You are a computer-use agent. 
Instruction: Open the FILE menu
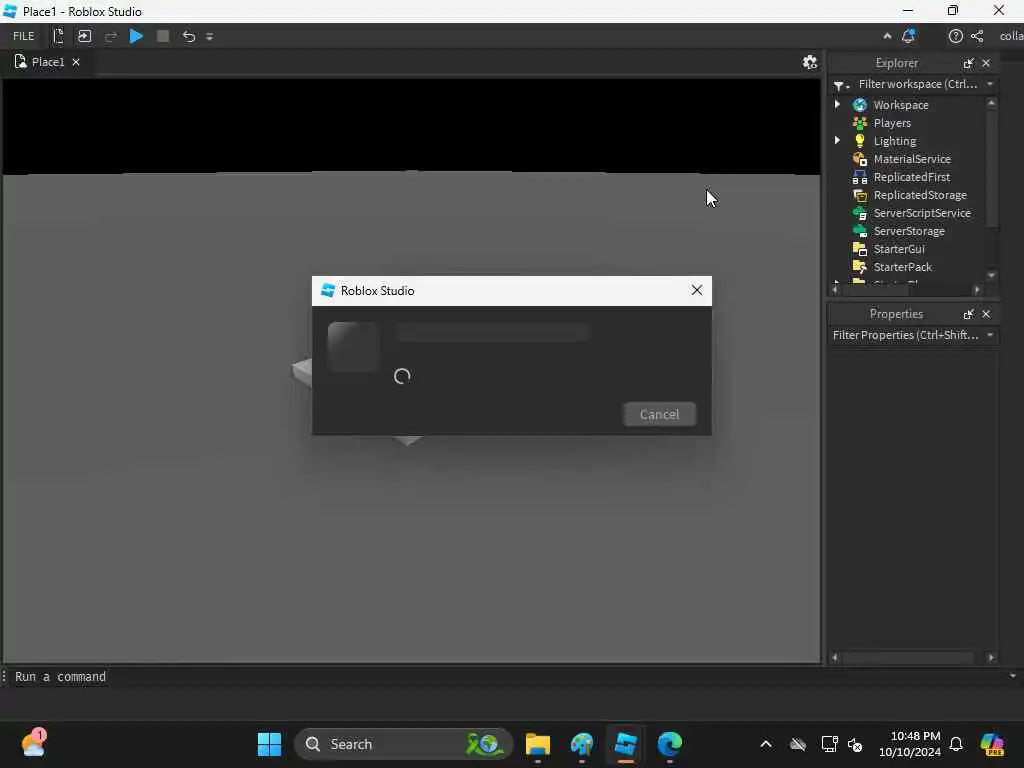point(24,36)
